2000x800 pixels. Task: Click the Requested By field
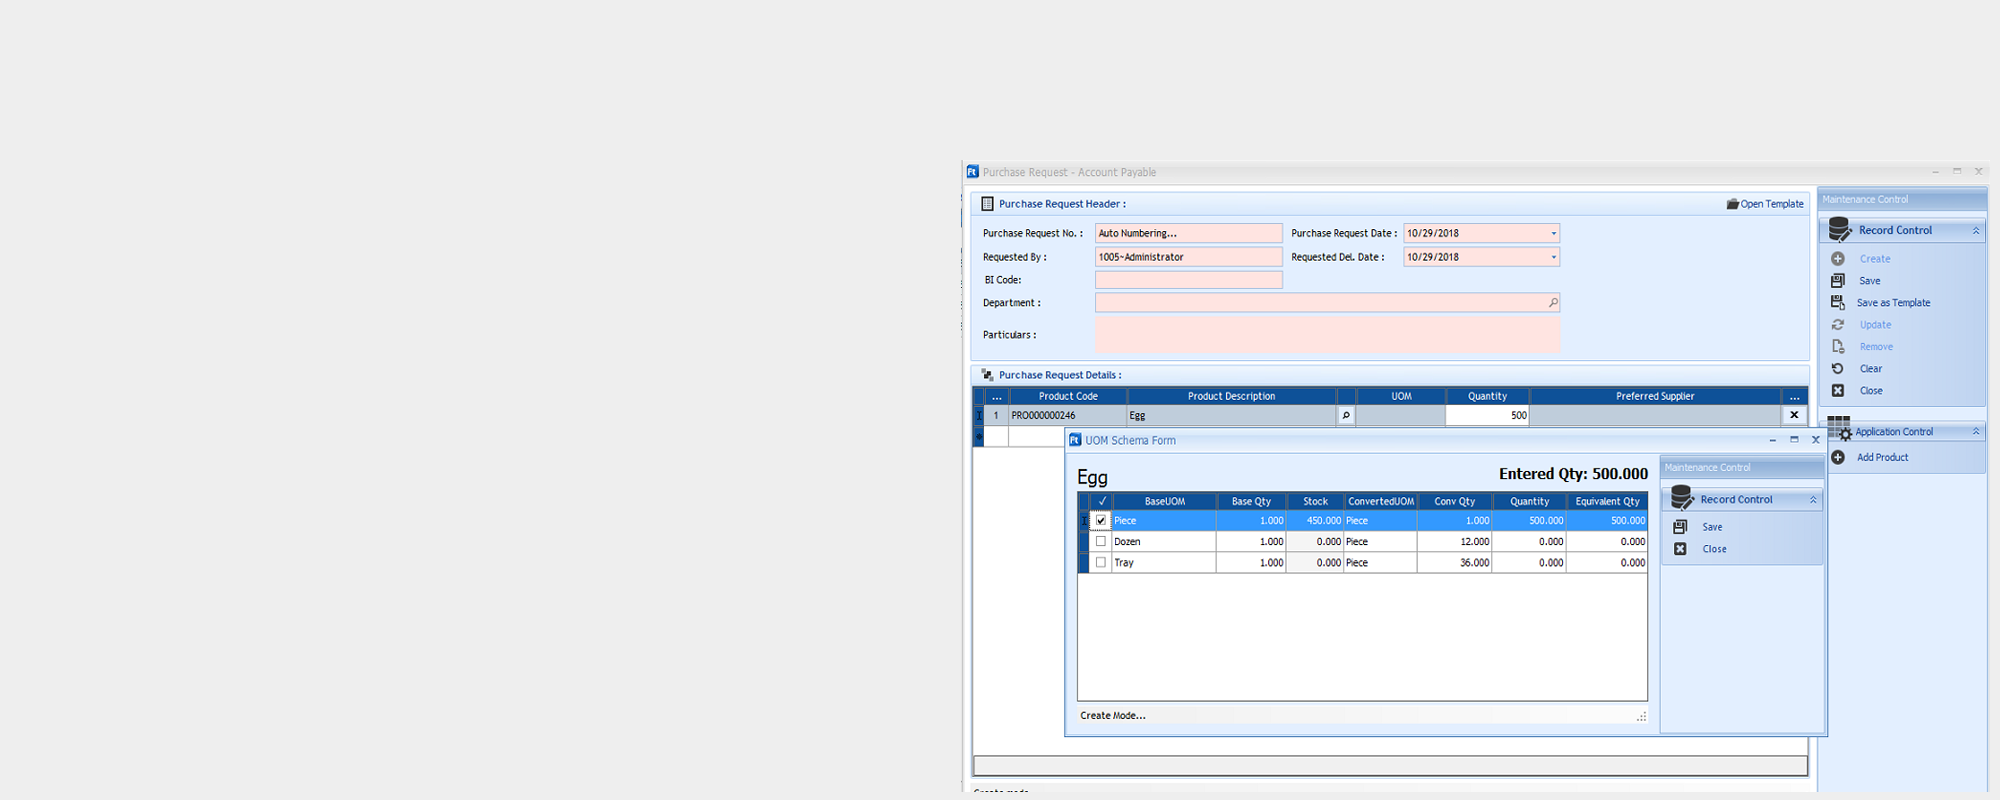coord(1188,257)
